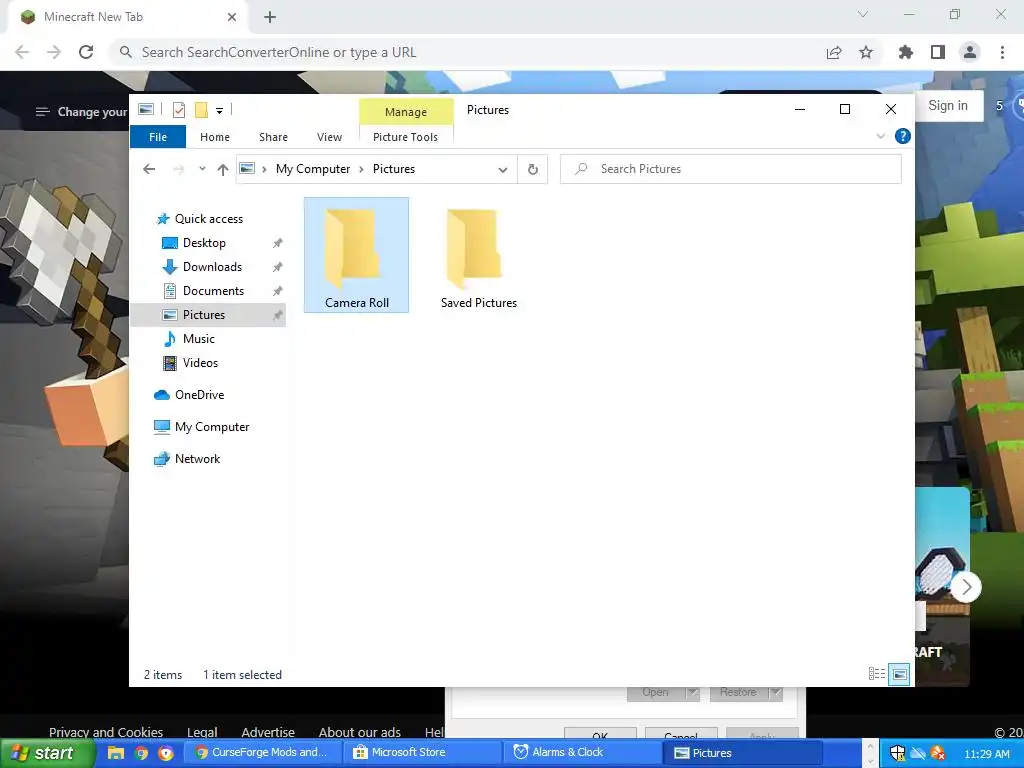
Task: Click the Manage contextual tab header
Action: (x=406, y=112)
